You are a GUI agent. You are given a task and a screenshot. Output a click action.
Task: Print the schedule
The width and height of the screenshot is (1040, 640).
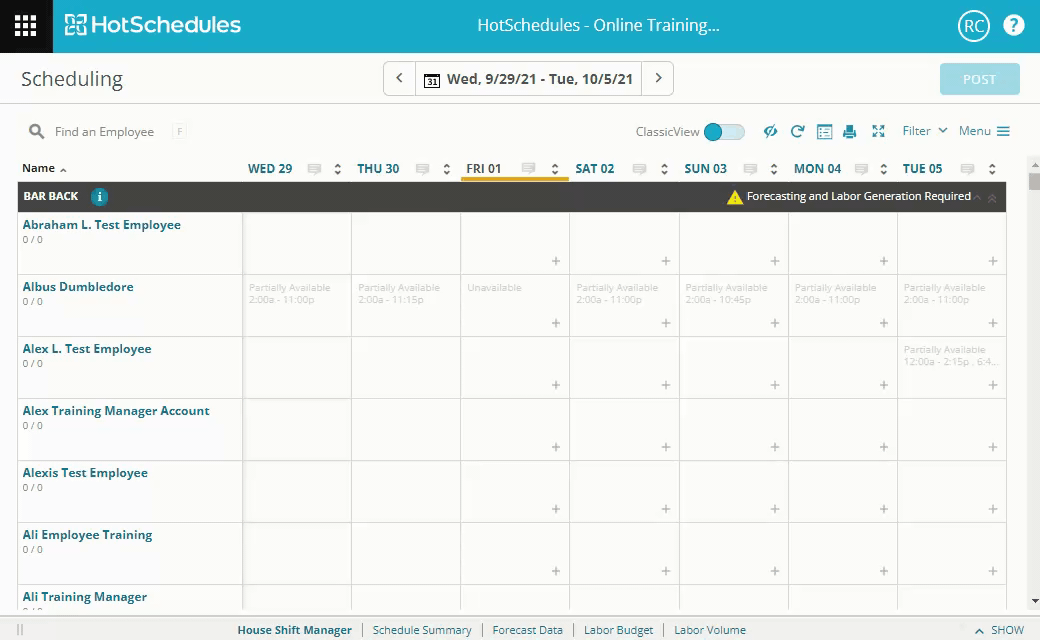click(849, 132)
